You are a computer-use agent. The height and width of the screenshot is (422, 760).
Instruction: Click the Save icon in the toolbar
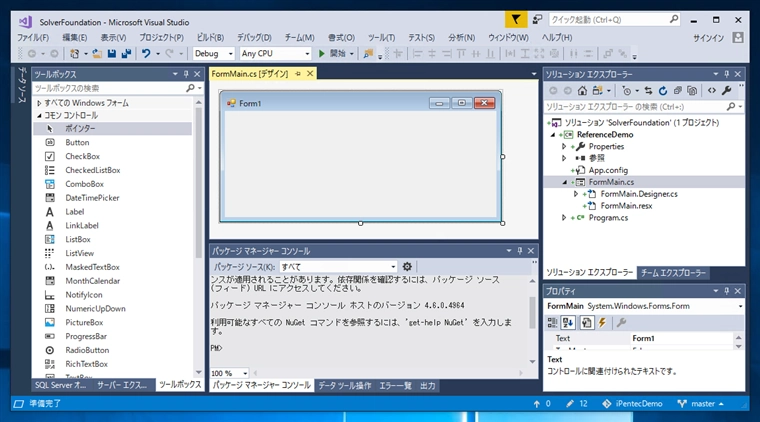tap(112, 53)
